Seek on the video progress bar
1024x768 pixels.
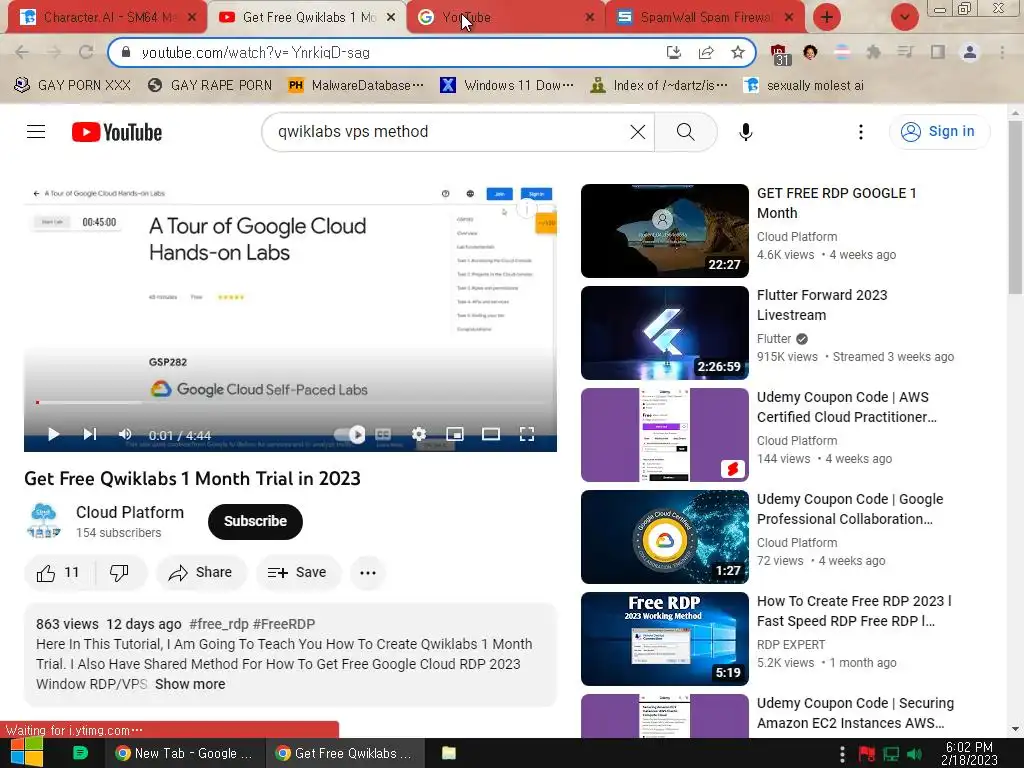coord(290,402)
